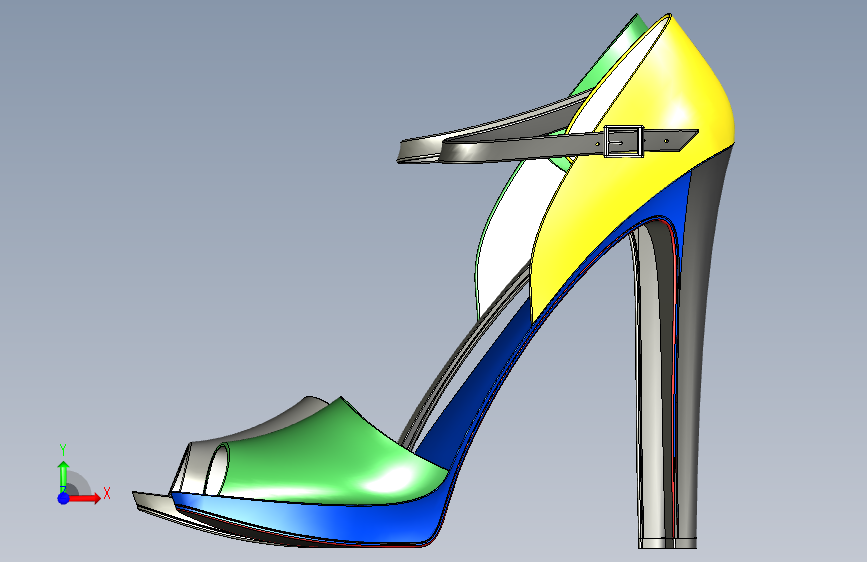Click the red X axis arrow on triad
Image resolution: width=867 pixels, height=562 pixels.
tap(84, 498)
